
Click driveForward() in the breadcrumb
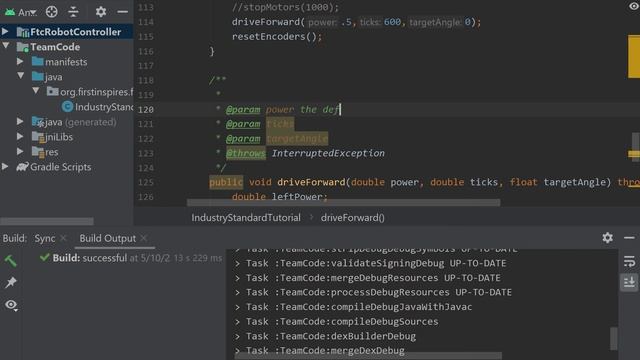353,218
